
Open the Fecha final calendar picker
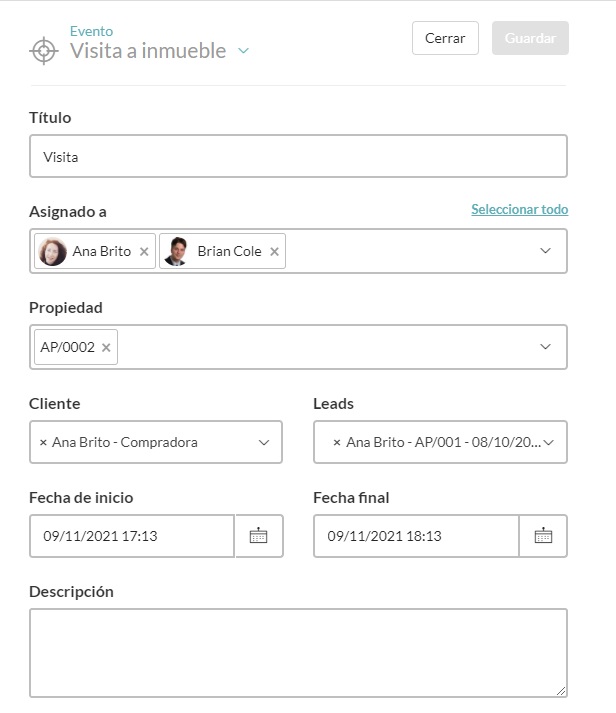[543, 536]
